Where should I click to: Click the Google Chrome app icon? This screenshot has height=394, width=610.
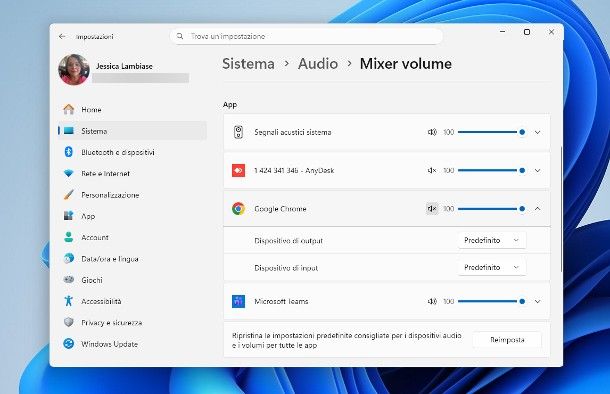click(x=238, y=209)
